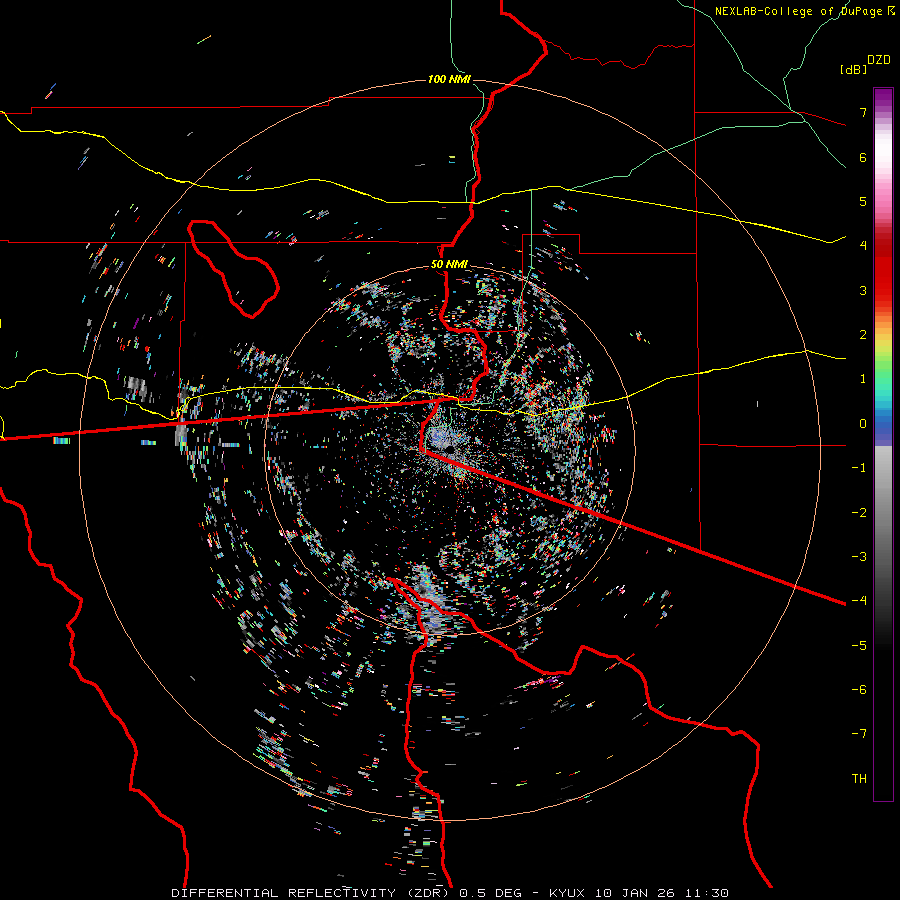This screenshot has width=900, height=900.
Task: Click the 100 NMI range ring label
Action: (x=449, y=79)
